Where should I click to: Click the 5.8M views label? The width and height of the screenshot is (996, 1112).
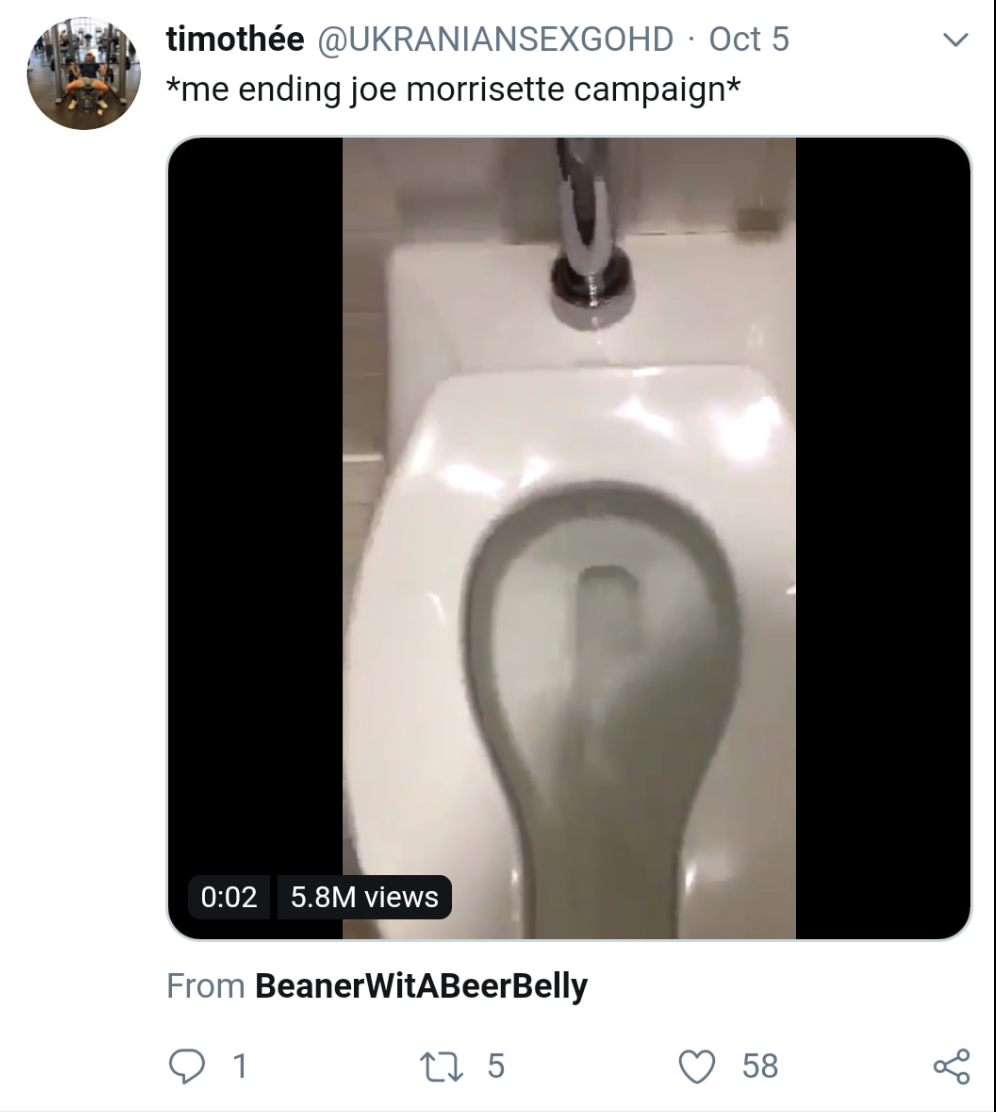[x=364, y=897]
